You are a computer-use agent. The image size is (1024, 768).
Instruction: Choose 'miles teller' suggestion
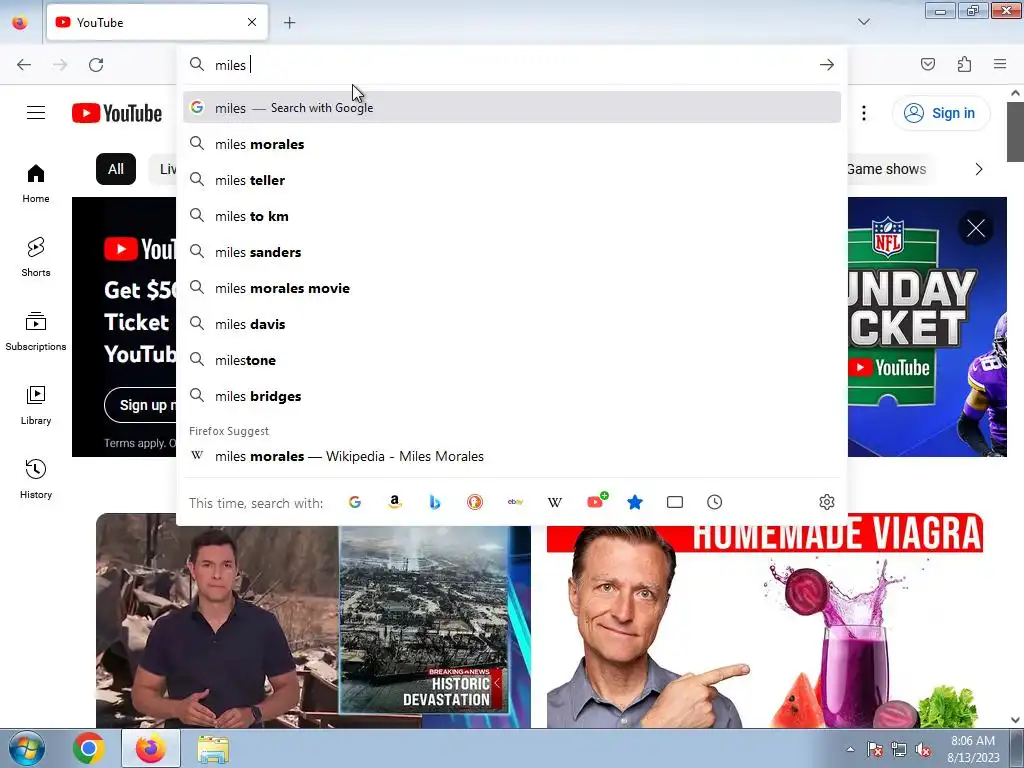pos(512,180)
